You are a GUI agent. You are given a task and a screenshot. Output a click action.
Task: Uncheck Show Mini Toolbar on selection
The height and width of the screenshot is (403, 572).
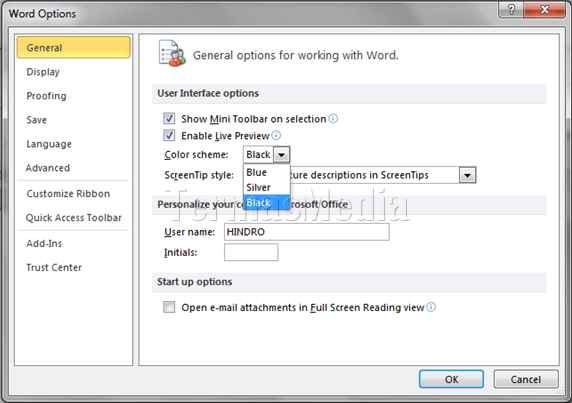point(169,119)
